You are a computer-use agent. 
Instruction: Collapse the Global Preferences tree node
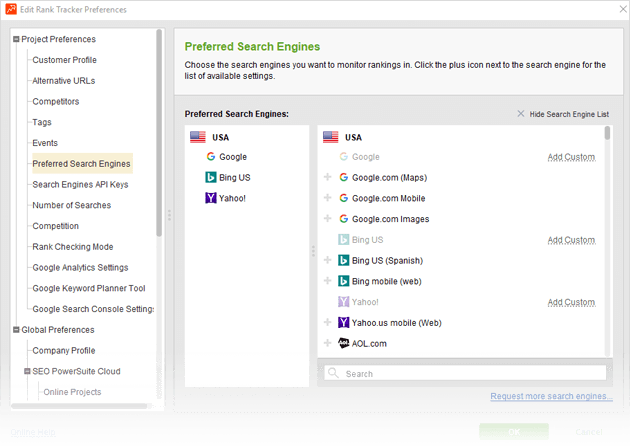pos(16,330)
